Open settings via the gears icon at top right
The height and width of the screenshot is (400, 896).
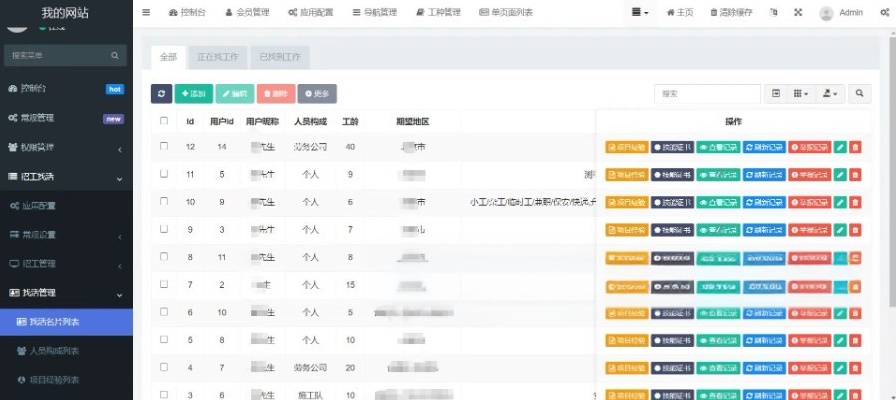[x=885, y=13]
